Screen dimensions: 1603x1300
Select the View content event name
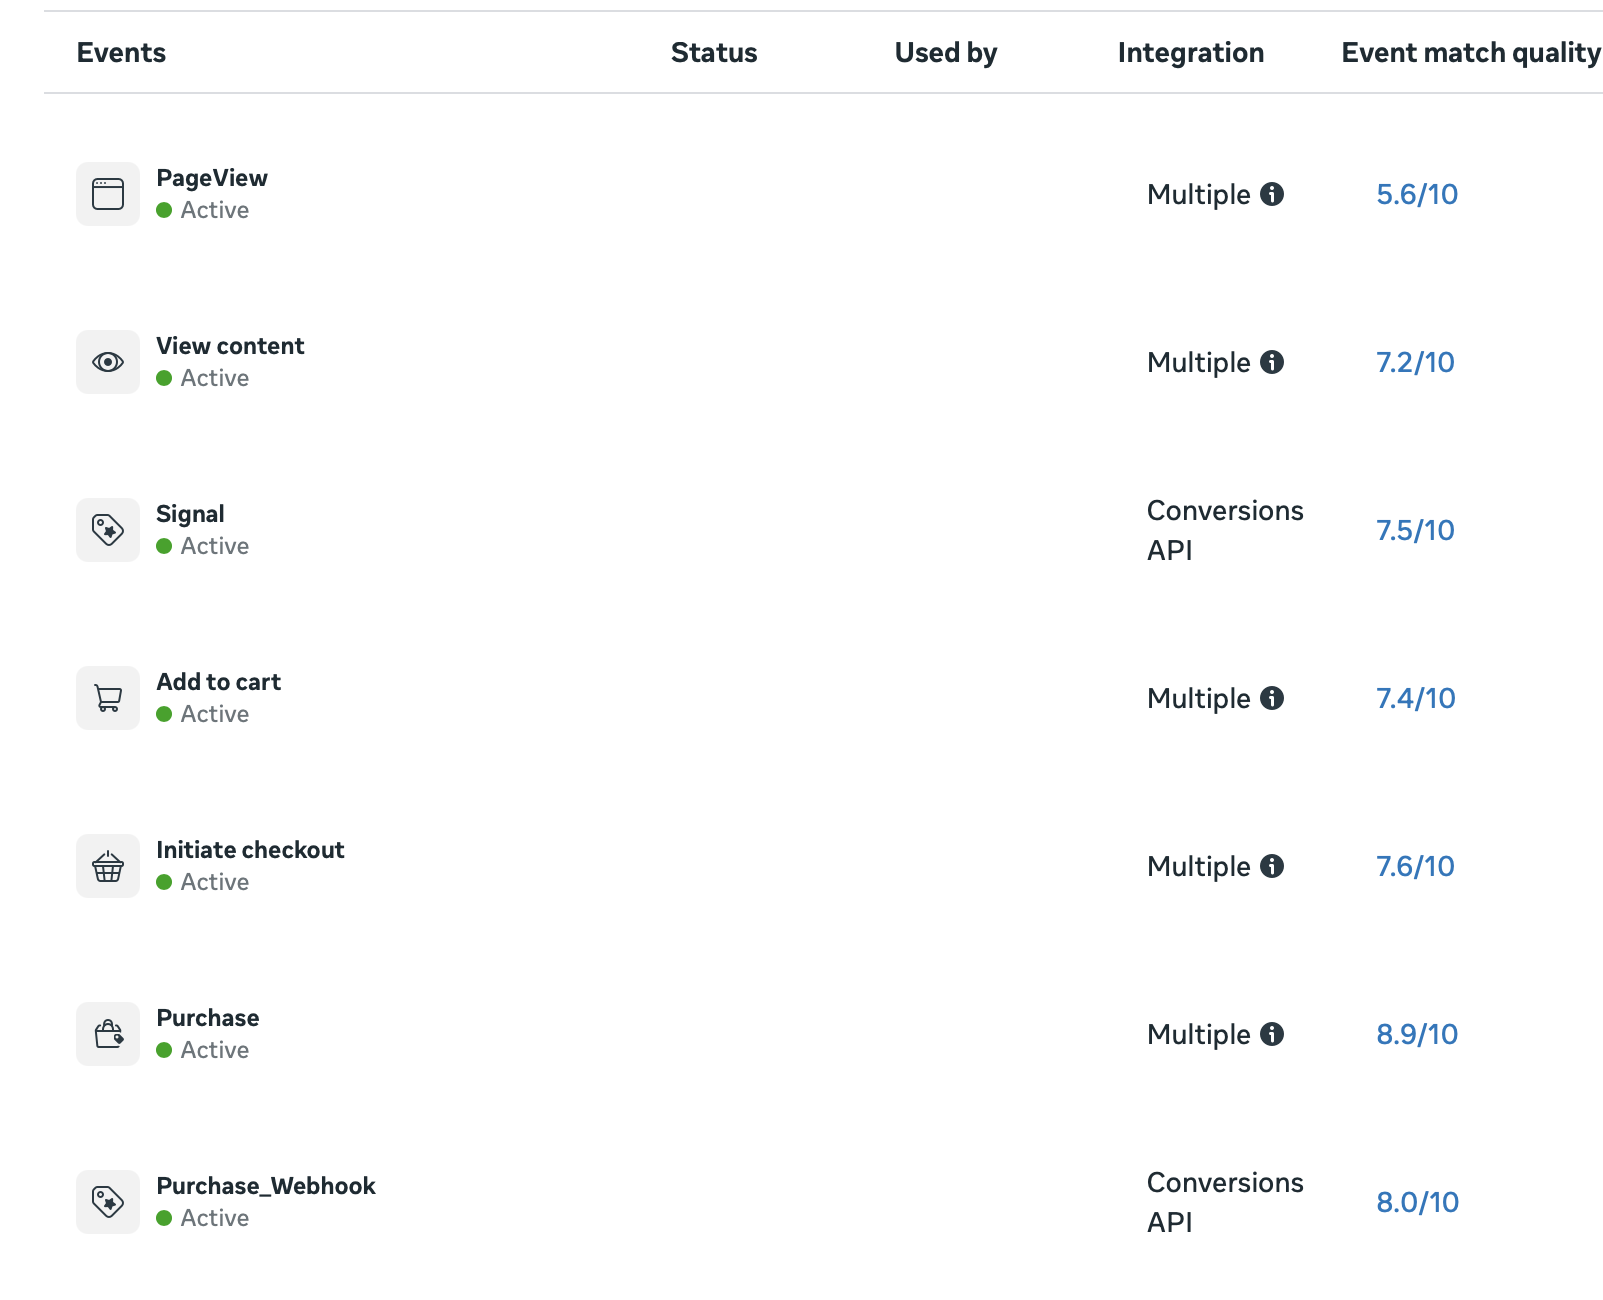pos(230,346)
